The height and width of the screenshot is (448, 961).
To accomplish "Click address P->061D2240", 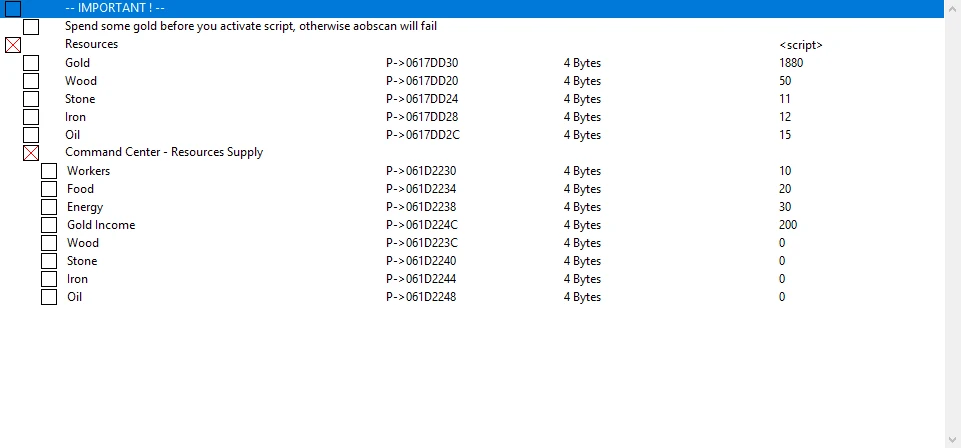I will [x=421, y=260].
